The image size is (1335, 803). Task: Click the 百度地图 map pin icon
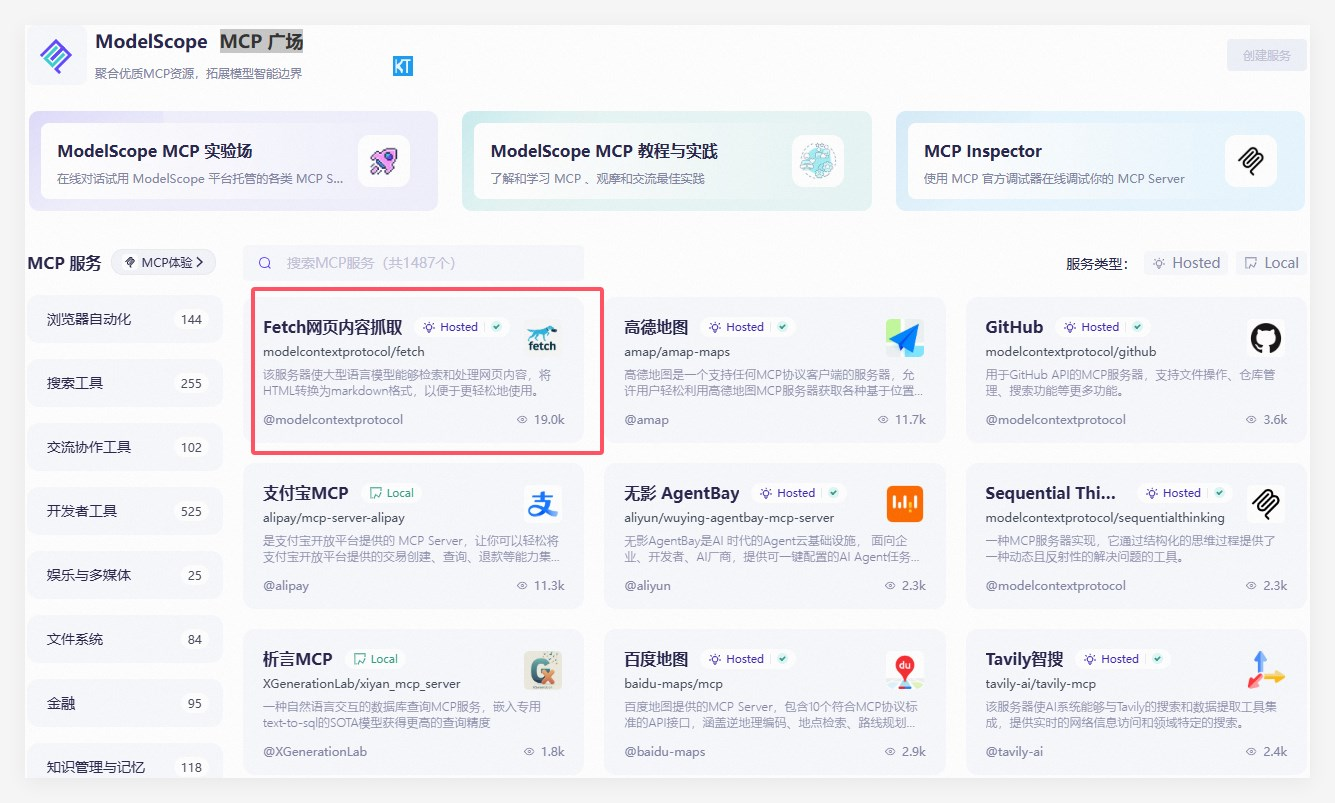904,670
